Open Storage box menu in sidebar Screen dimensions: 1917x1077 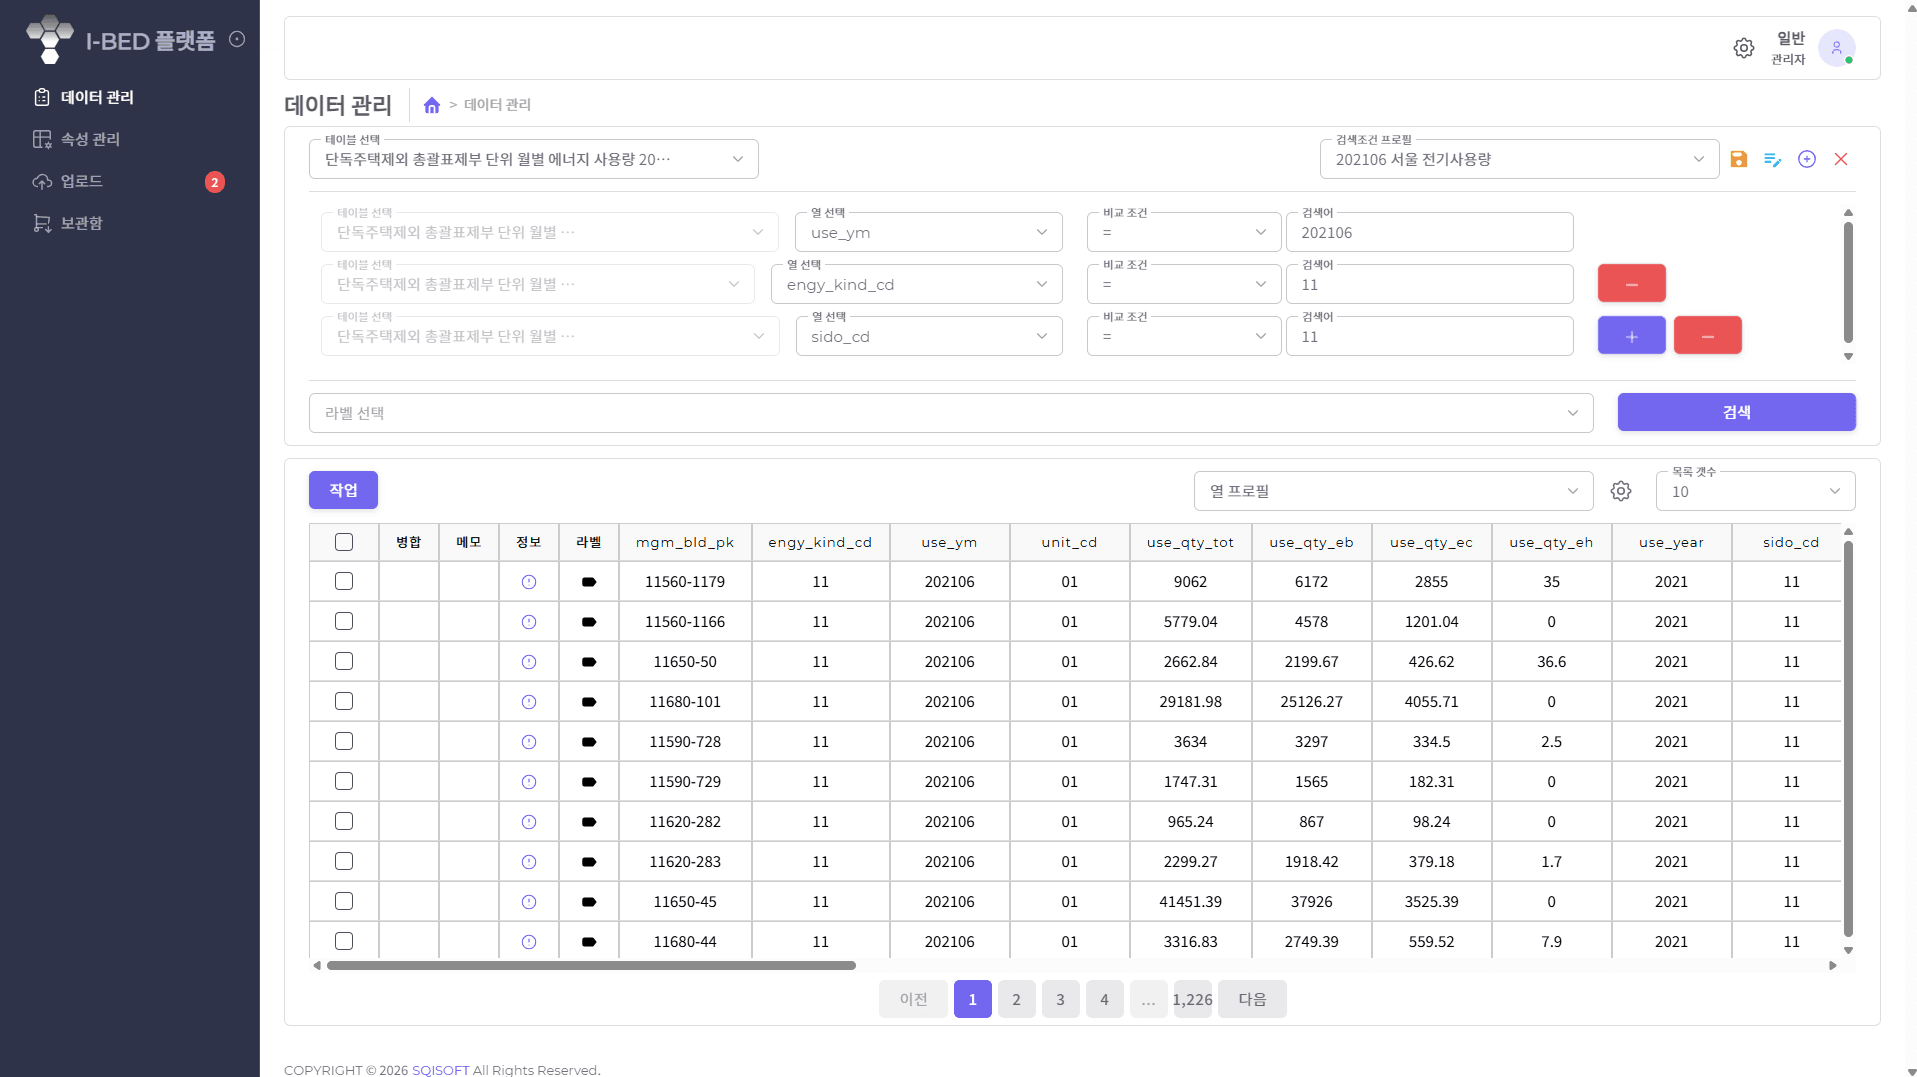coord(82,223)
